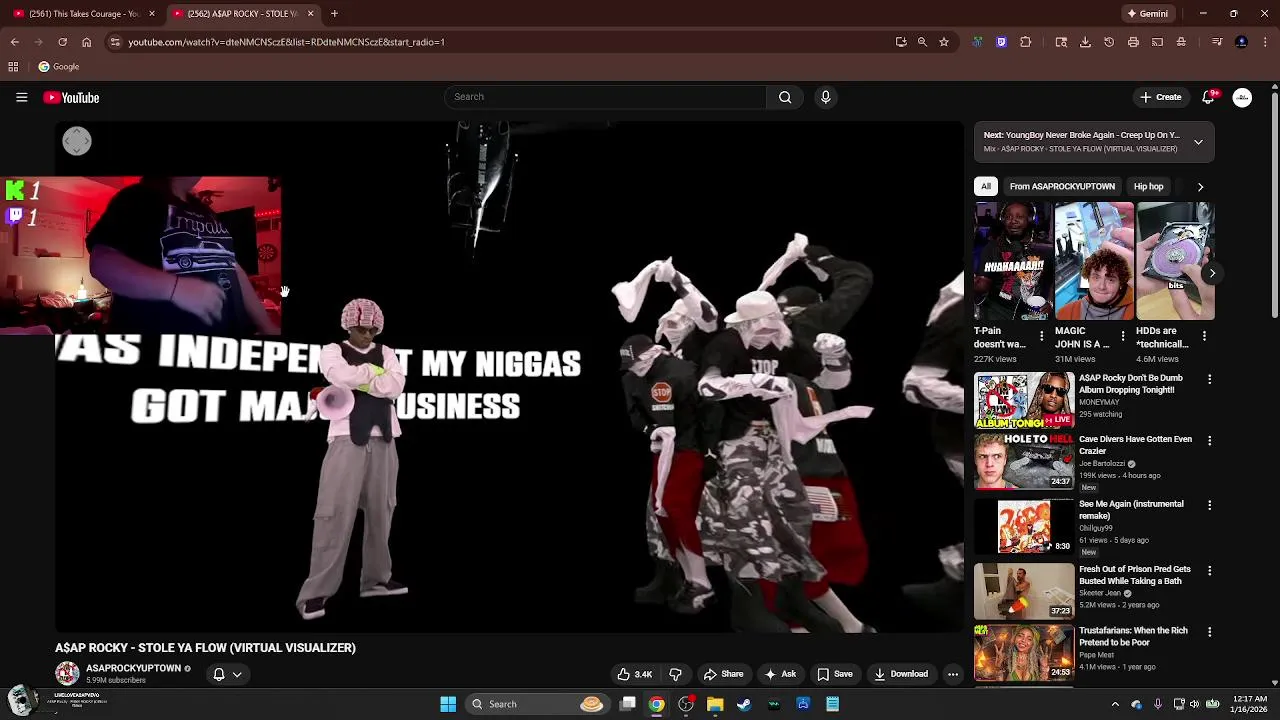Click the address bar URL

tap(286, 42)
